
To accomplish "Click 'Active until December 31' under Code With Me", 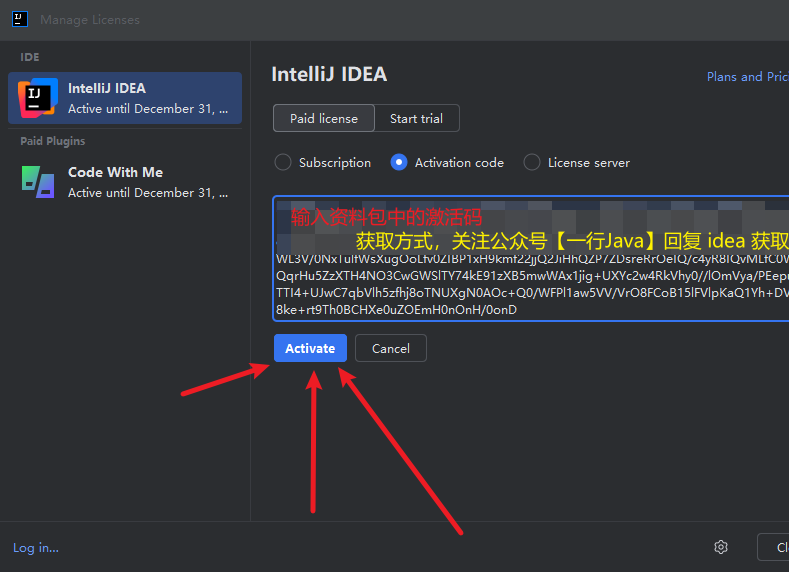I will 148,193.
